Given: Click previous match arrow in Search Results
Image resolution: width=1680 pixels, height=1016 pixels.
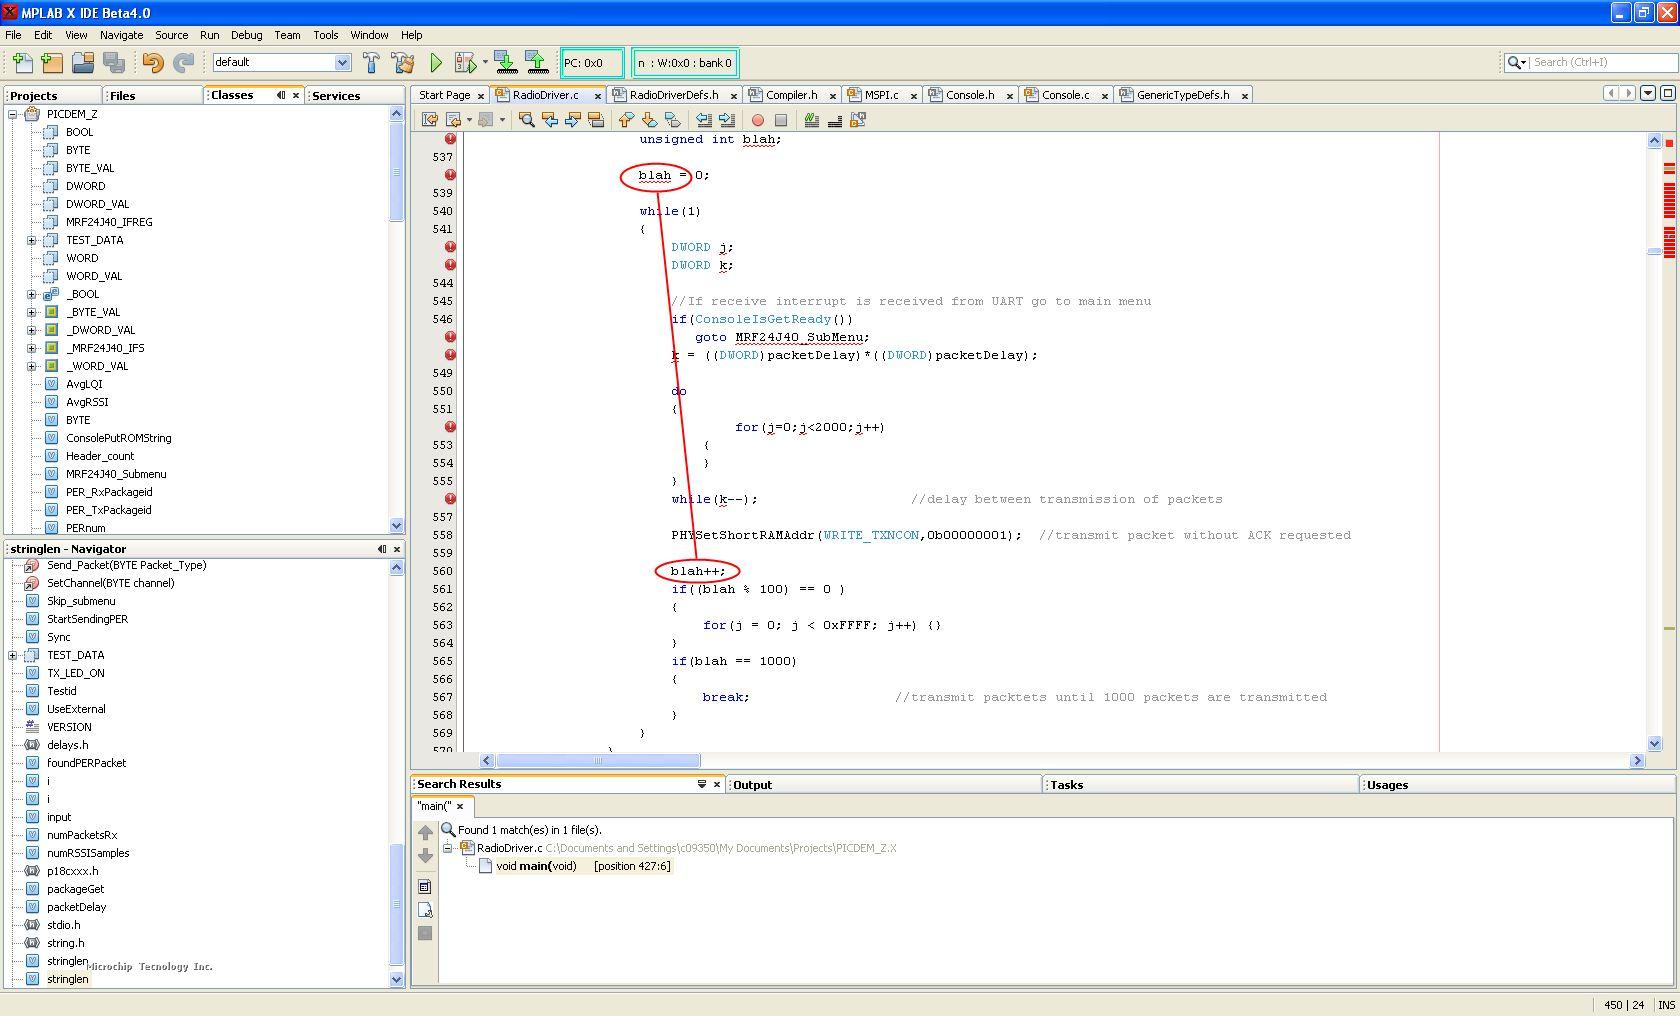Looking at the screenshot, I should [x=425, y=833].
